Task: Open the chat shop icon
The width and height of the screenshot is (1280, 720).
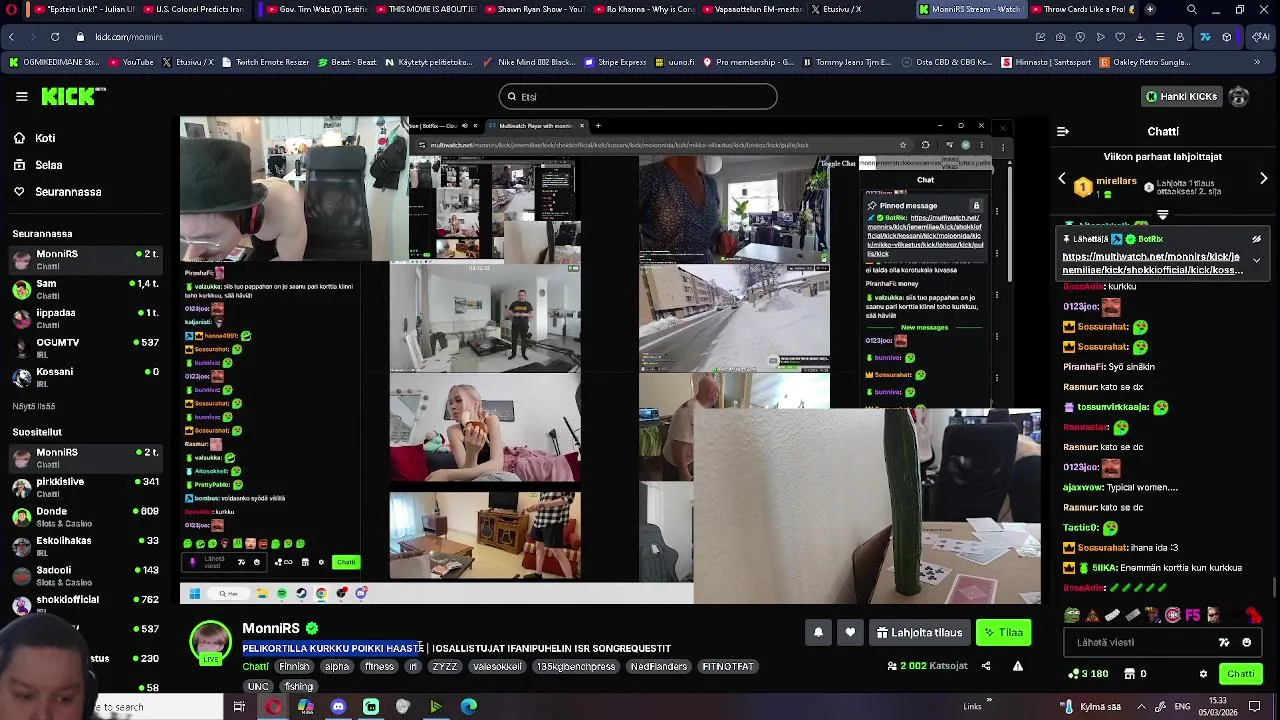Action: pos(1130,674)
